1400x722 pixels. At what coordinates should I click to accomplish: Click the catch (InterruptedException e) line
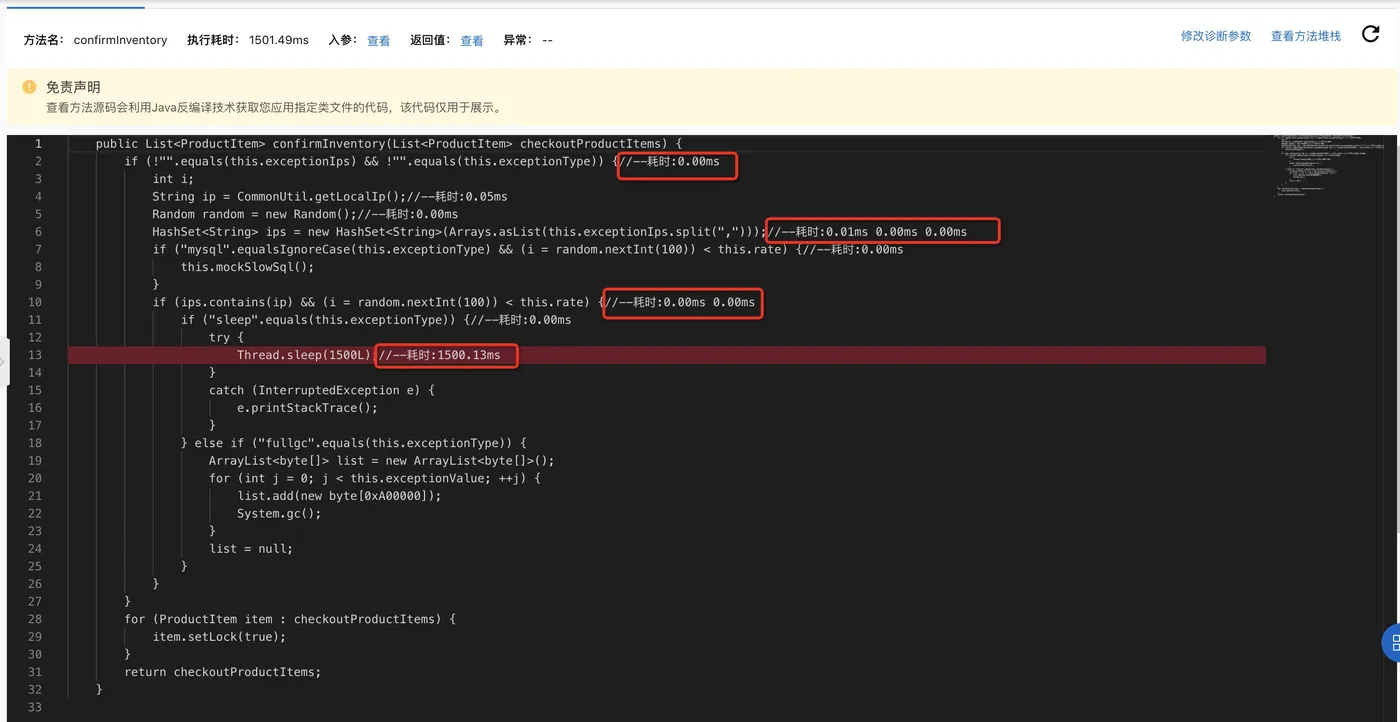pos(322,390)
